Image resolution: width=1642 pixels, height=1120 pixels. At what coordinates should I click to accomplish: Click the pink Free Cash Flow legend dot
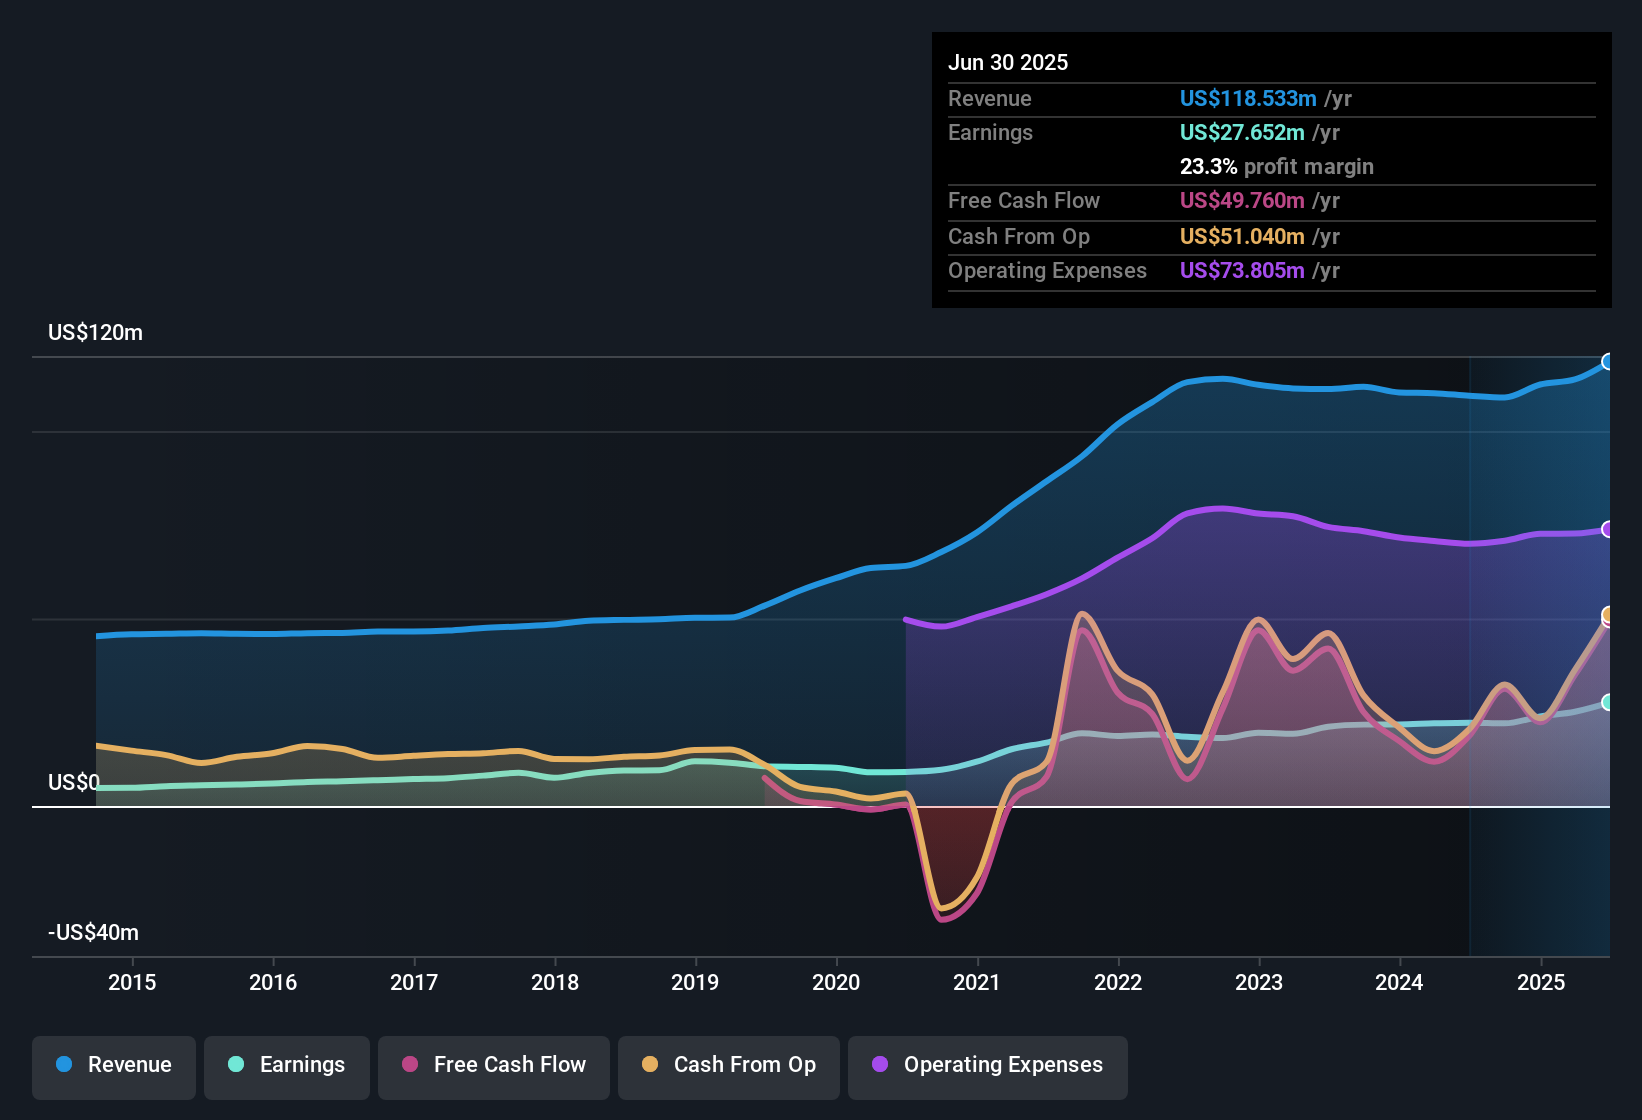pyautogui.click(x=408, y=1065)
